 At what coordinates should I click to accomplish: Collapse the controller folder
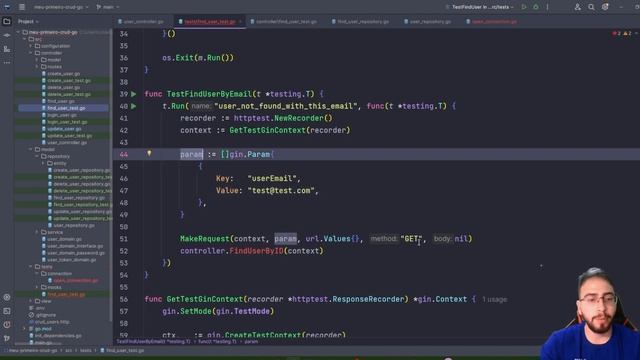[31, 53]
